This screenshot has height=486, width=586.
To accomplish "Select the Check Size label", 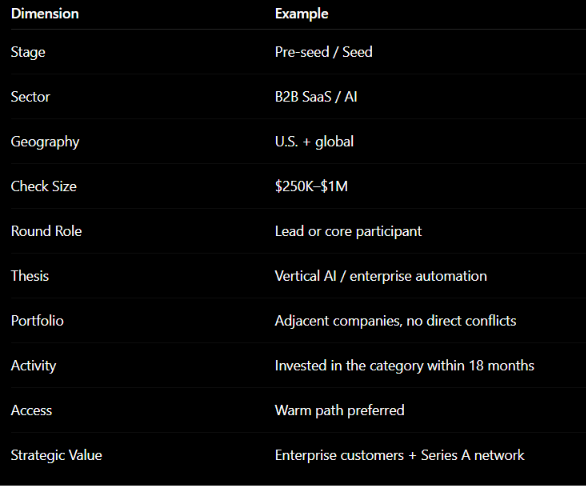I will (x=44, y=186).
